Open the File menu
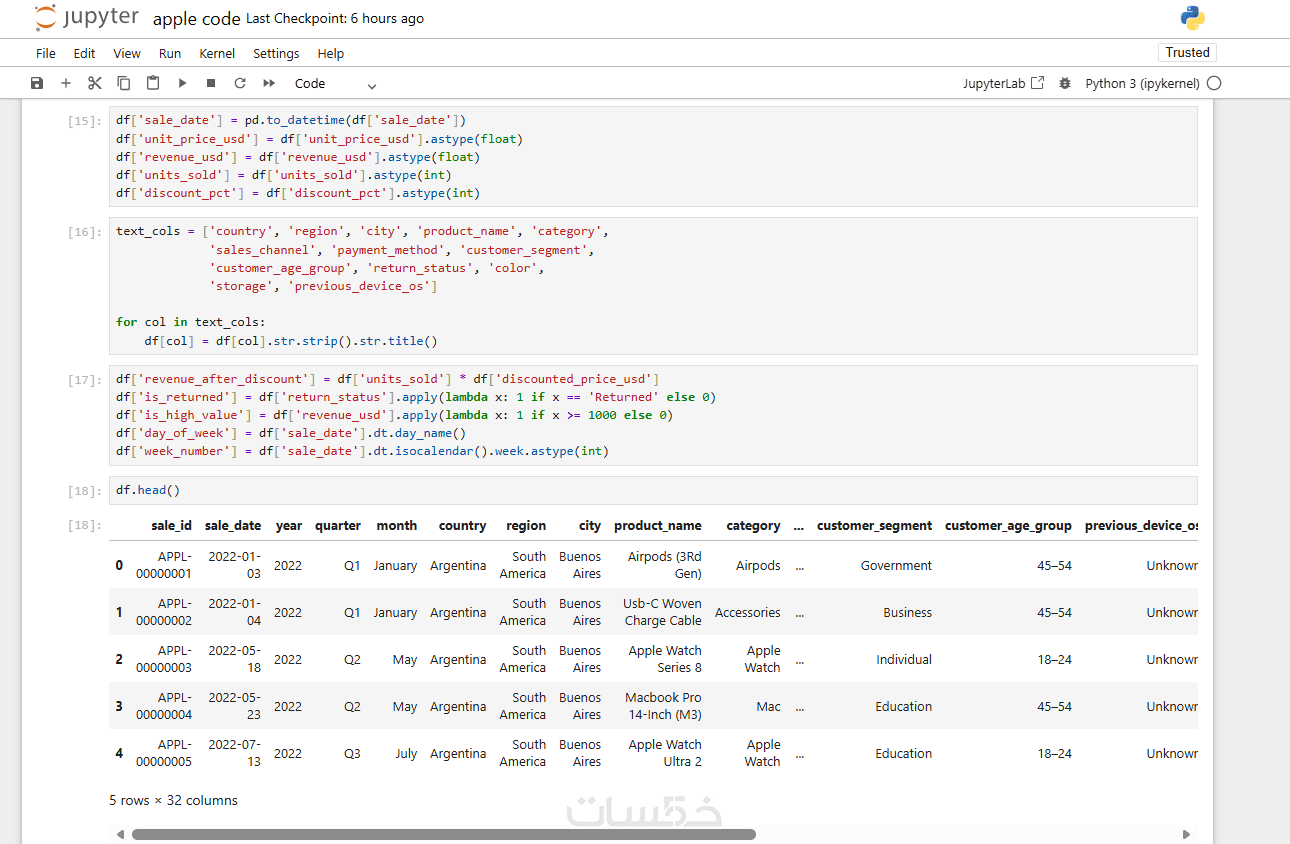This screenshot has width=1290, height=844. point(46,54)
